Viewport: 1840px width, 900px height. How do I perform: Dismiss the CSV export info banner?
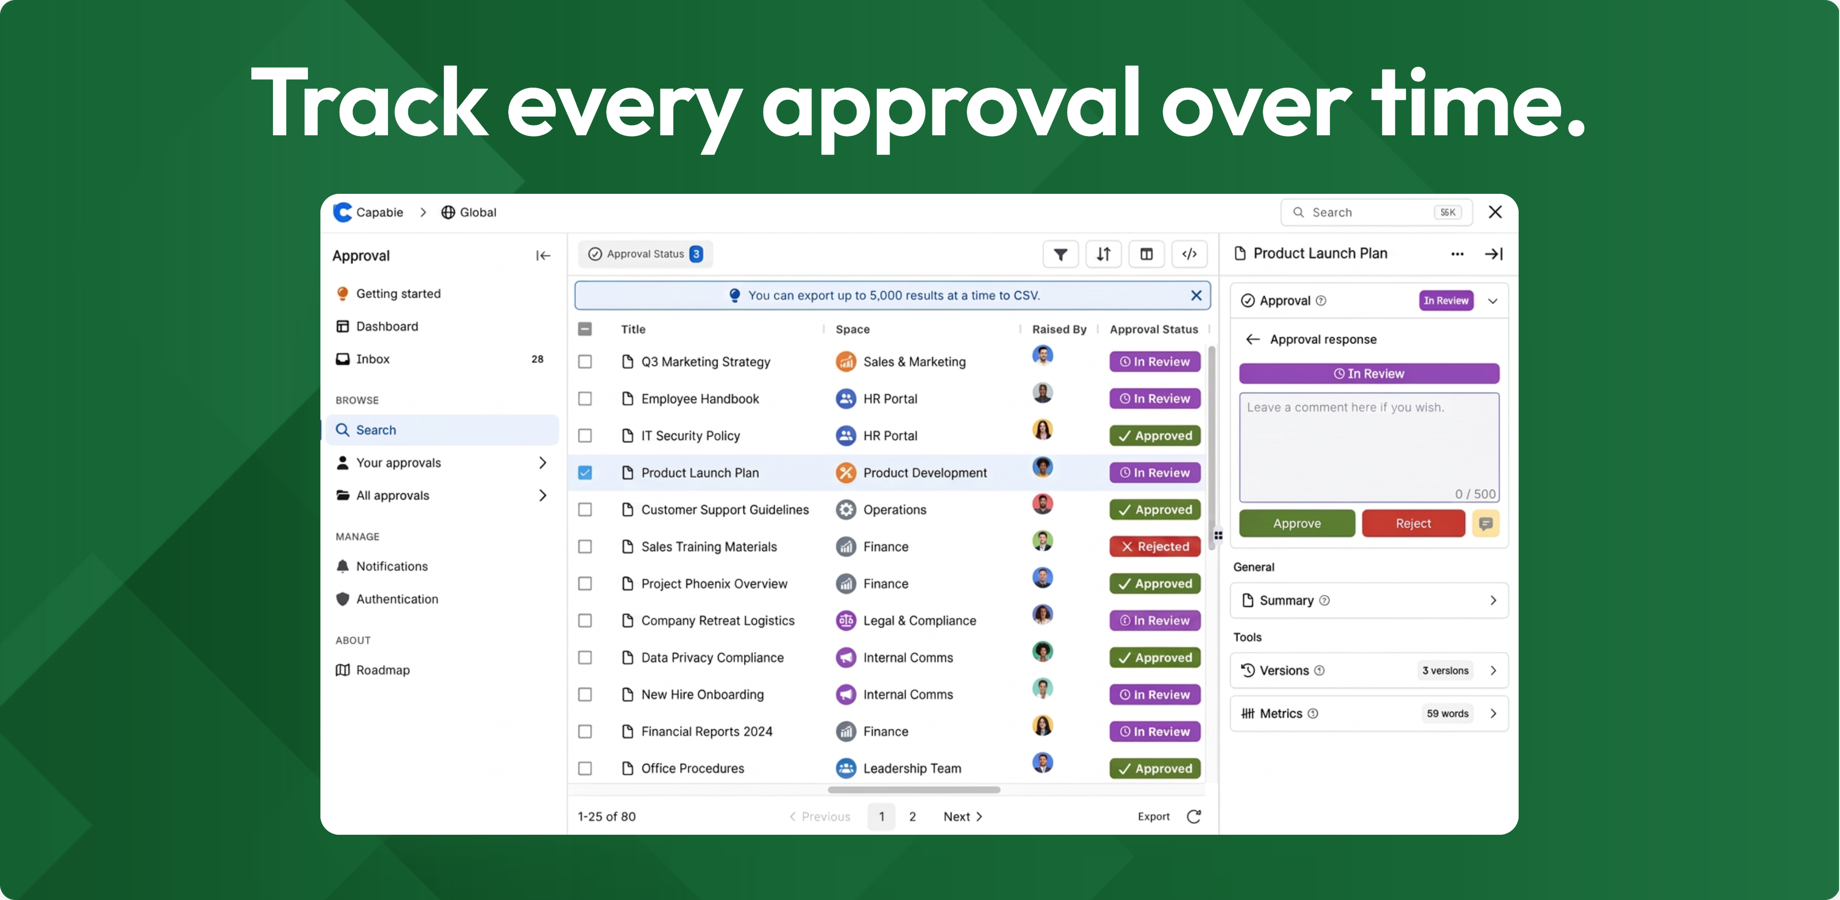(x=1196, y=295)
